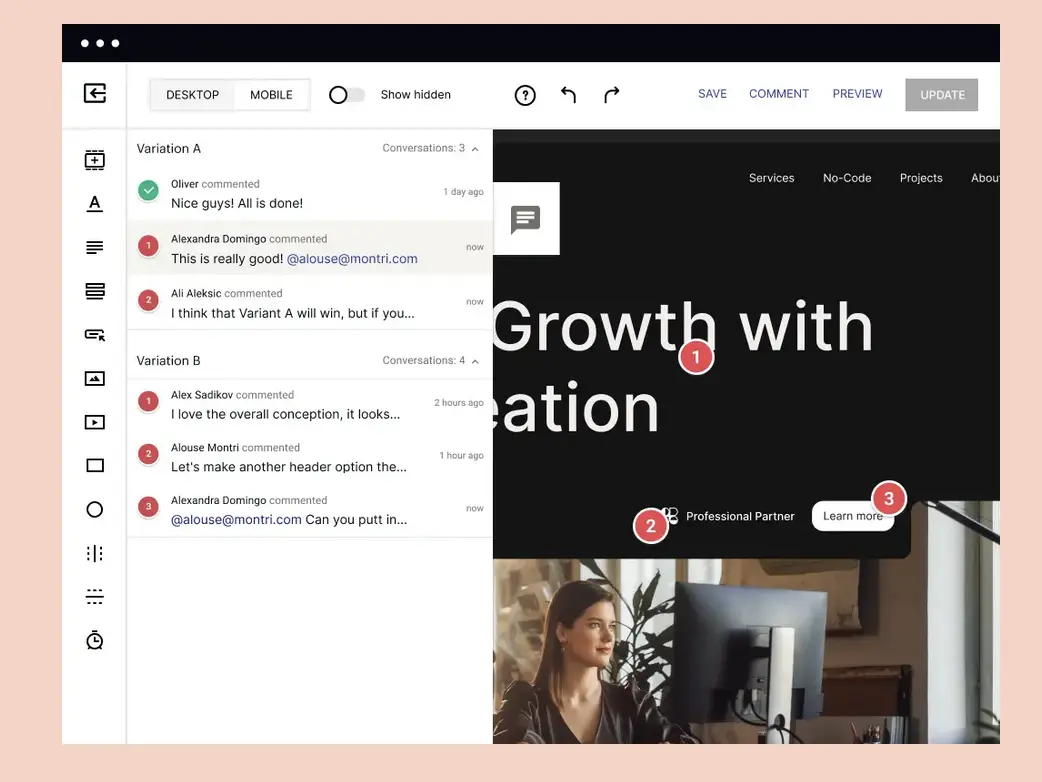The height and width of the screenshot is (782, 1042).
Task: Open the Services navigation item
Action: click(771, 177)
